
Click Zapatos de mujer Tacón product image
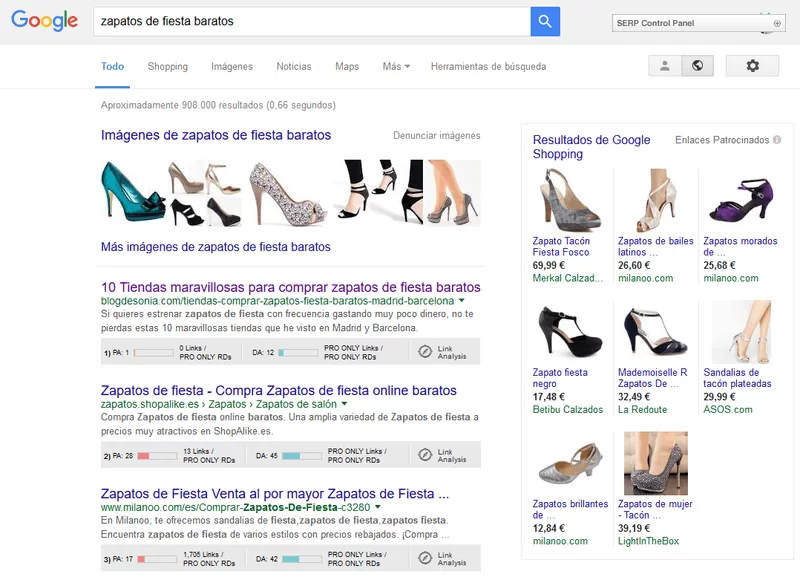[656, 464]
